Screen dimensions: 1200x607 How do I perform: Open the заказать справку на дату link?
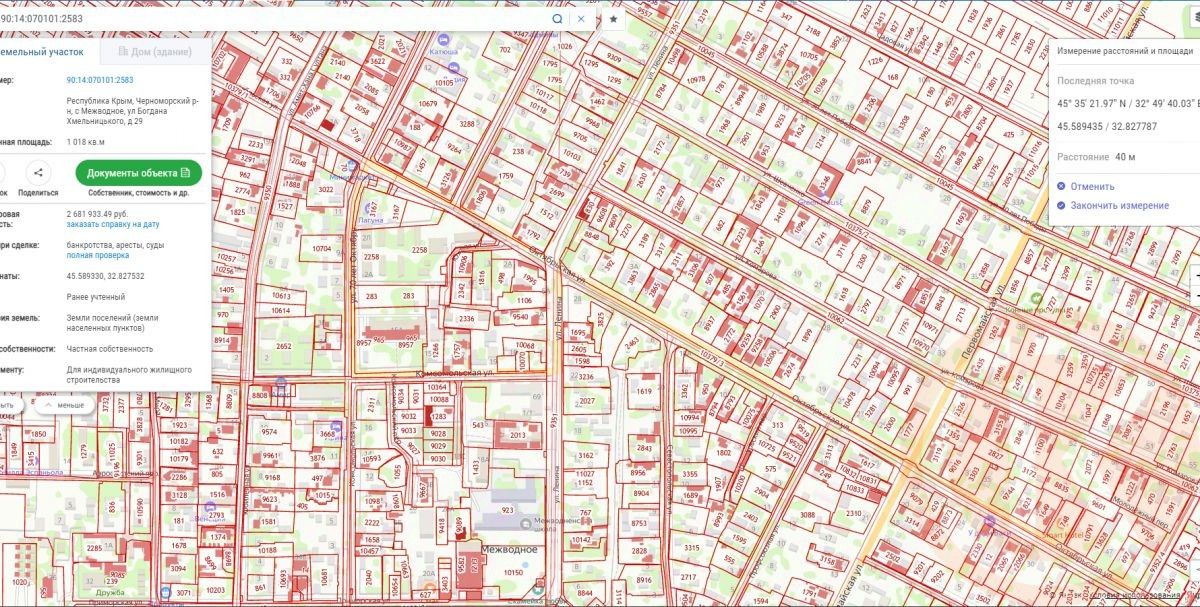click(113, 225)
